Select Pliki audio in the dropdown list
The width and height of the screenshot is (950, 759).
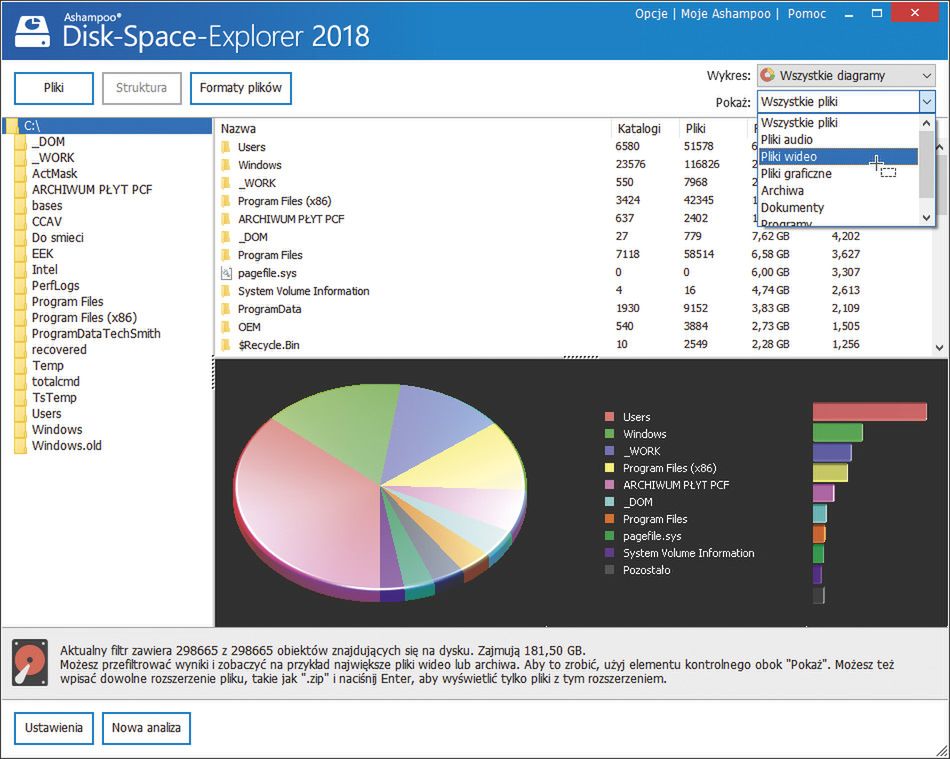[786, 140]
